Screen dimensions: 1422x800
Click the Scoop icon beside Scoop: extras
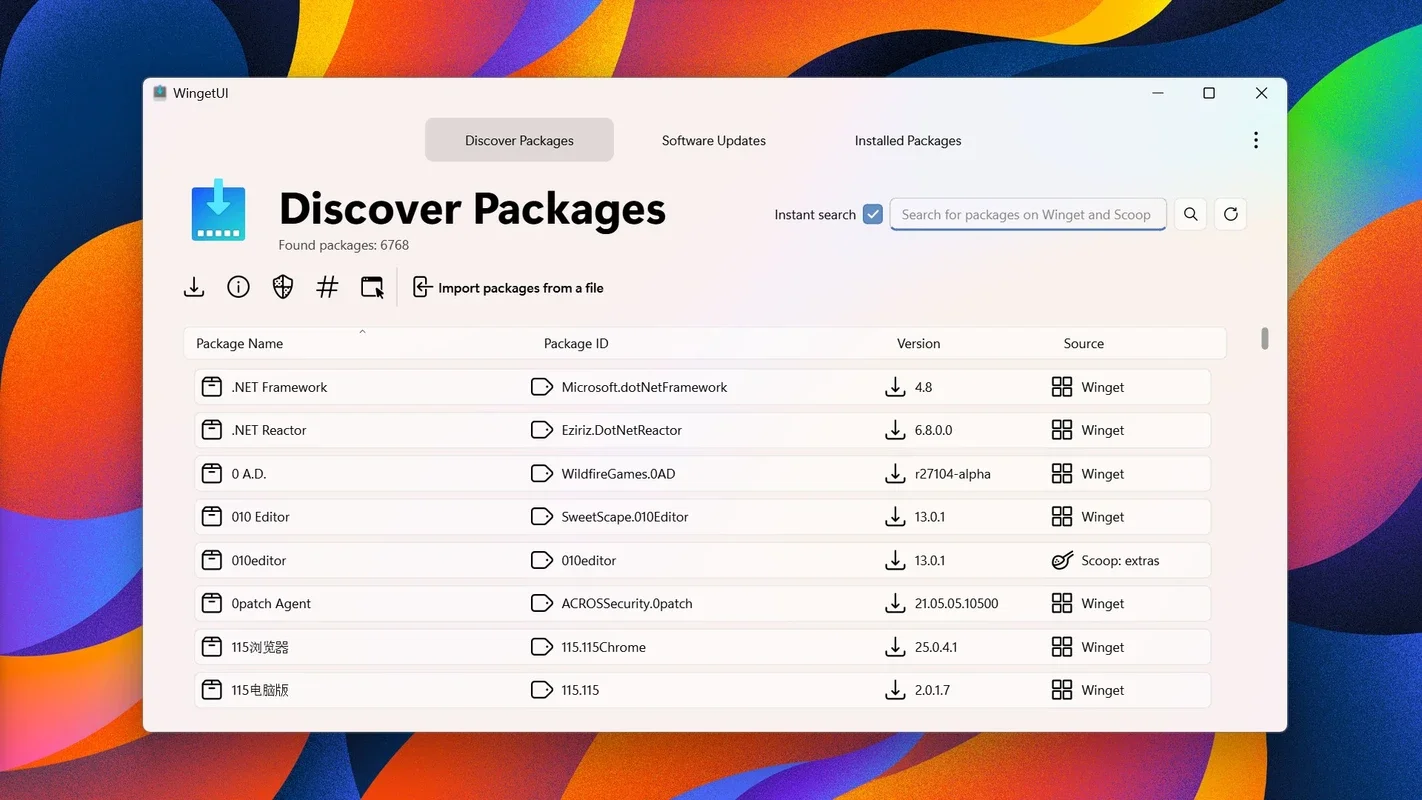(1062, 560)
